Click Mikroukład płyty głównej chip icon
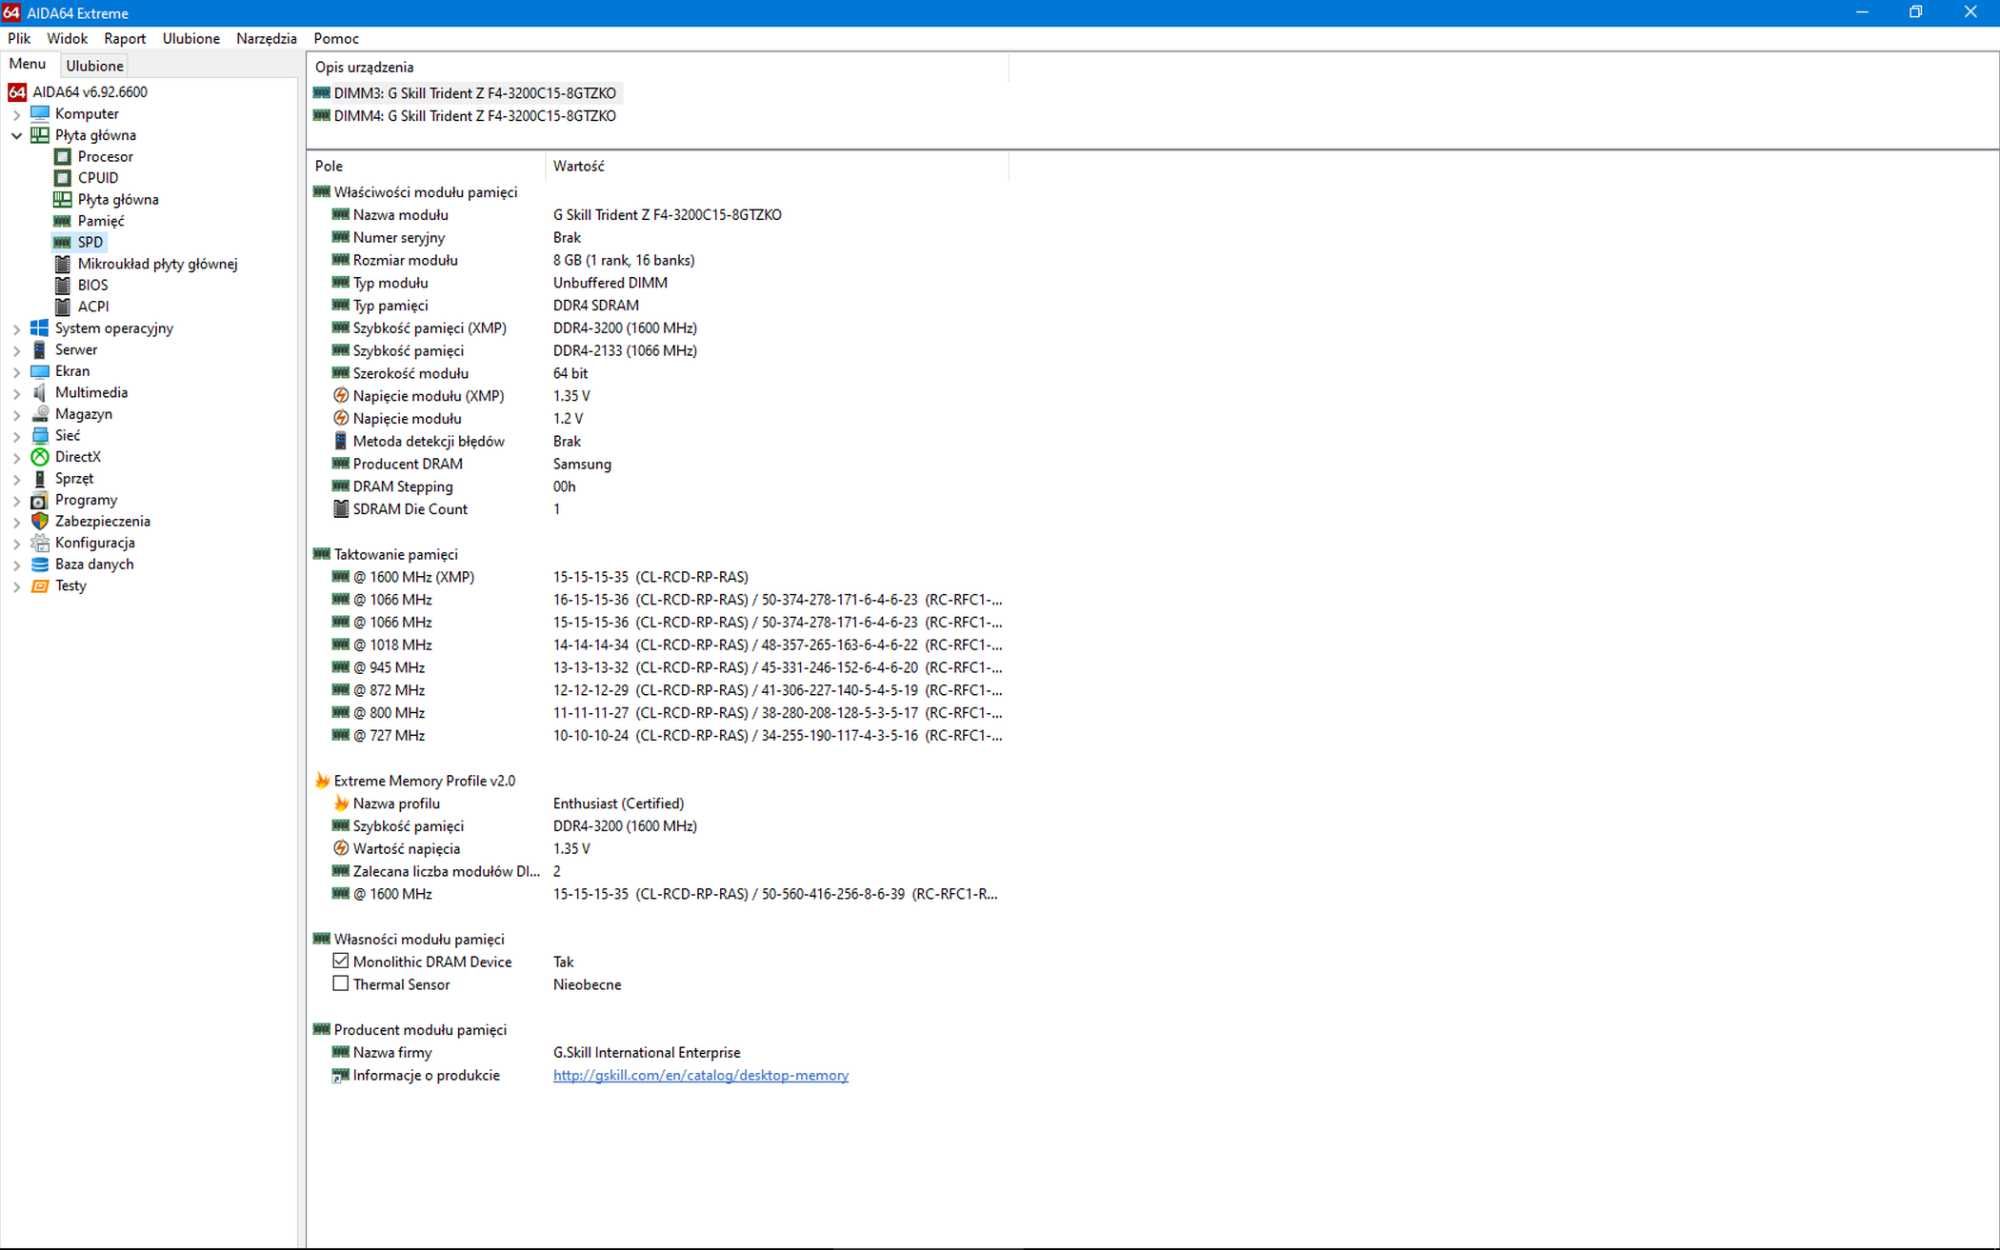The image size is (2000, 1250). tap(62, 264)
